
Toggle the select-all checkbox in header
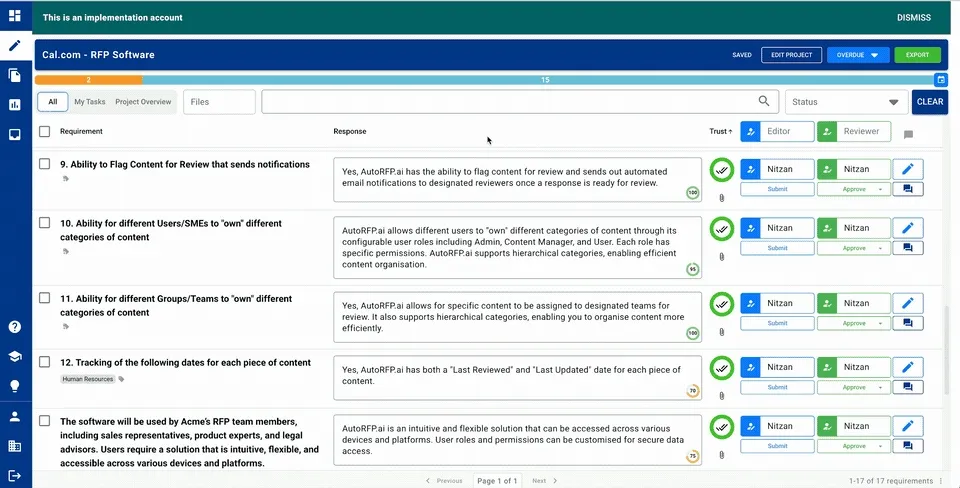click(x=45, y=131)
